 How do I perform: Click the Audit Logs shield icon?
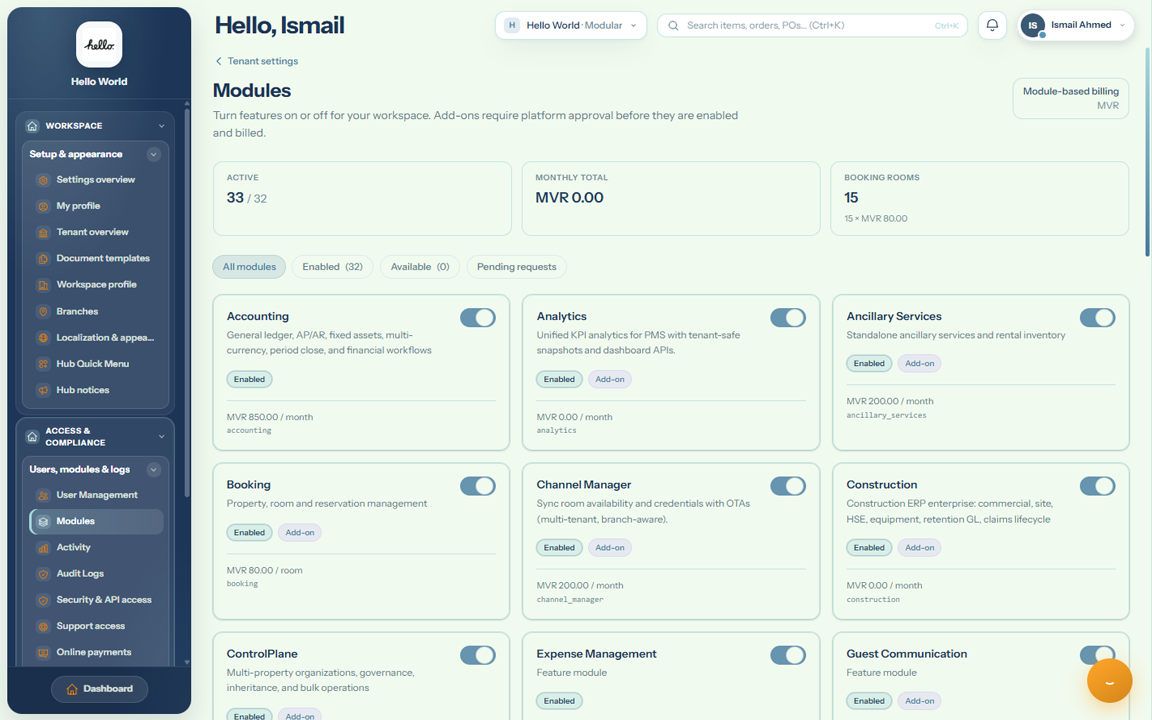point(43,574)
